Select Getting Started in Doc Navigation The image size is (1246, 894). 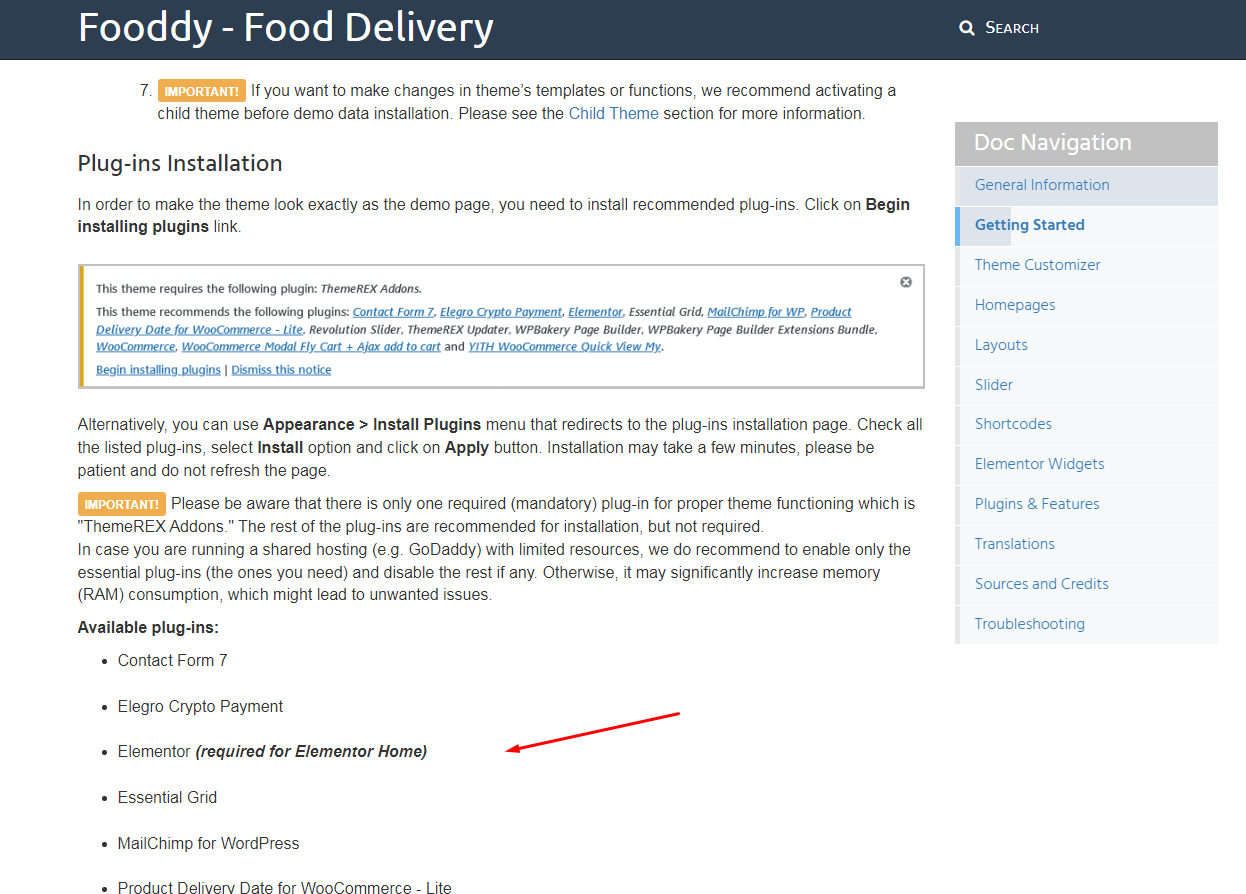(1086, 225)
